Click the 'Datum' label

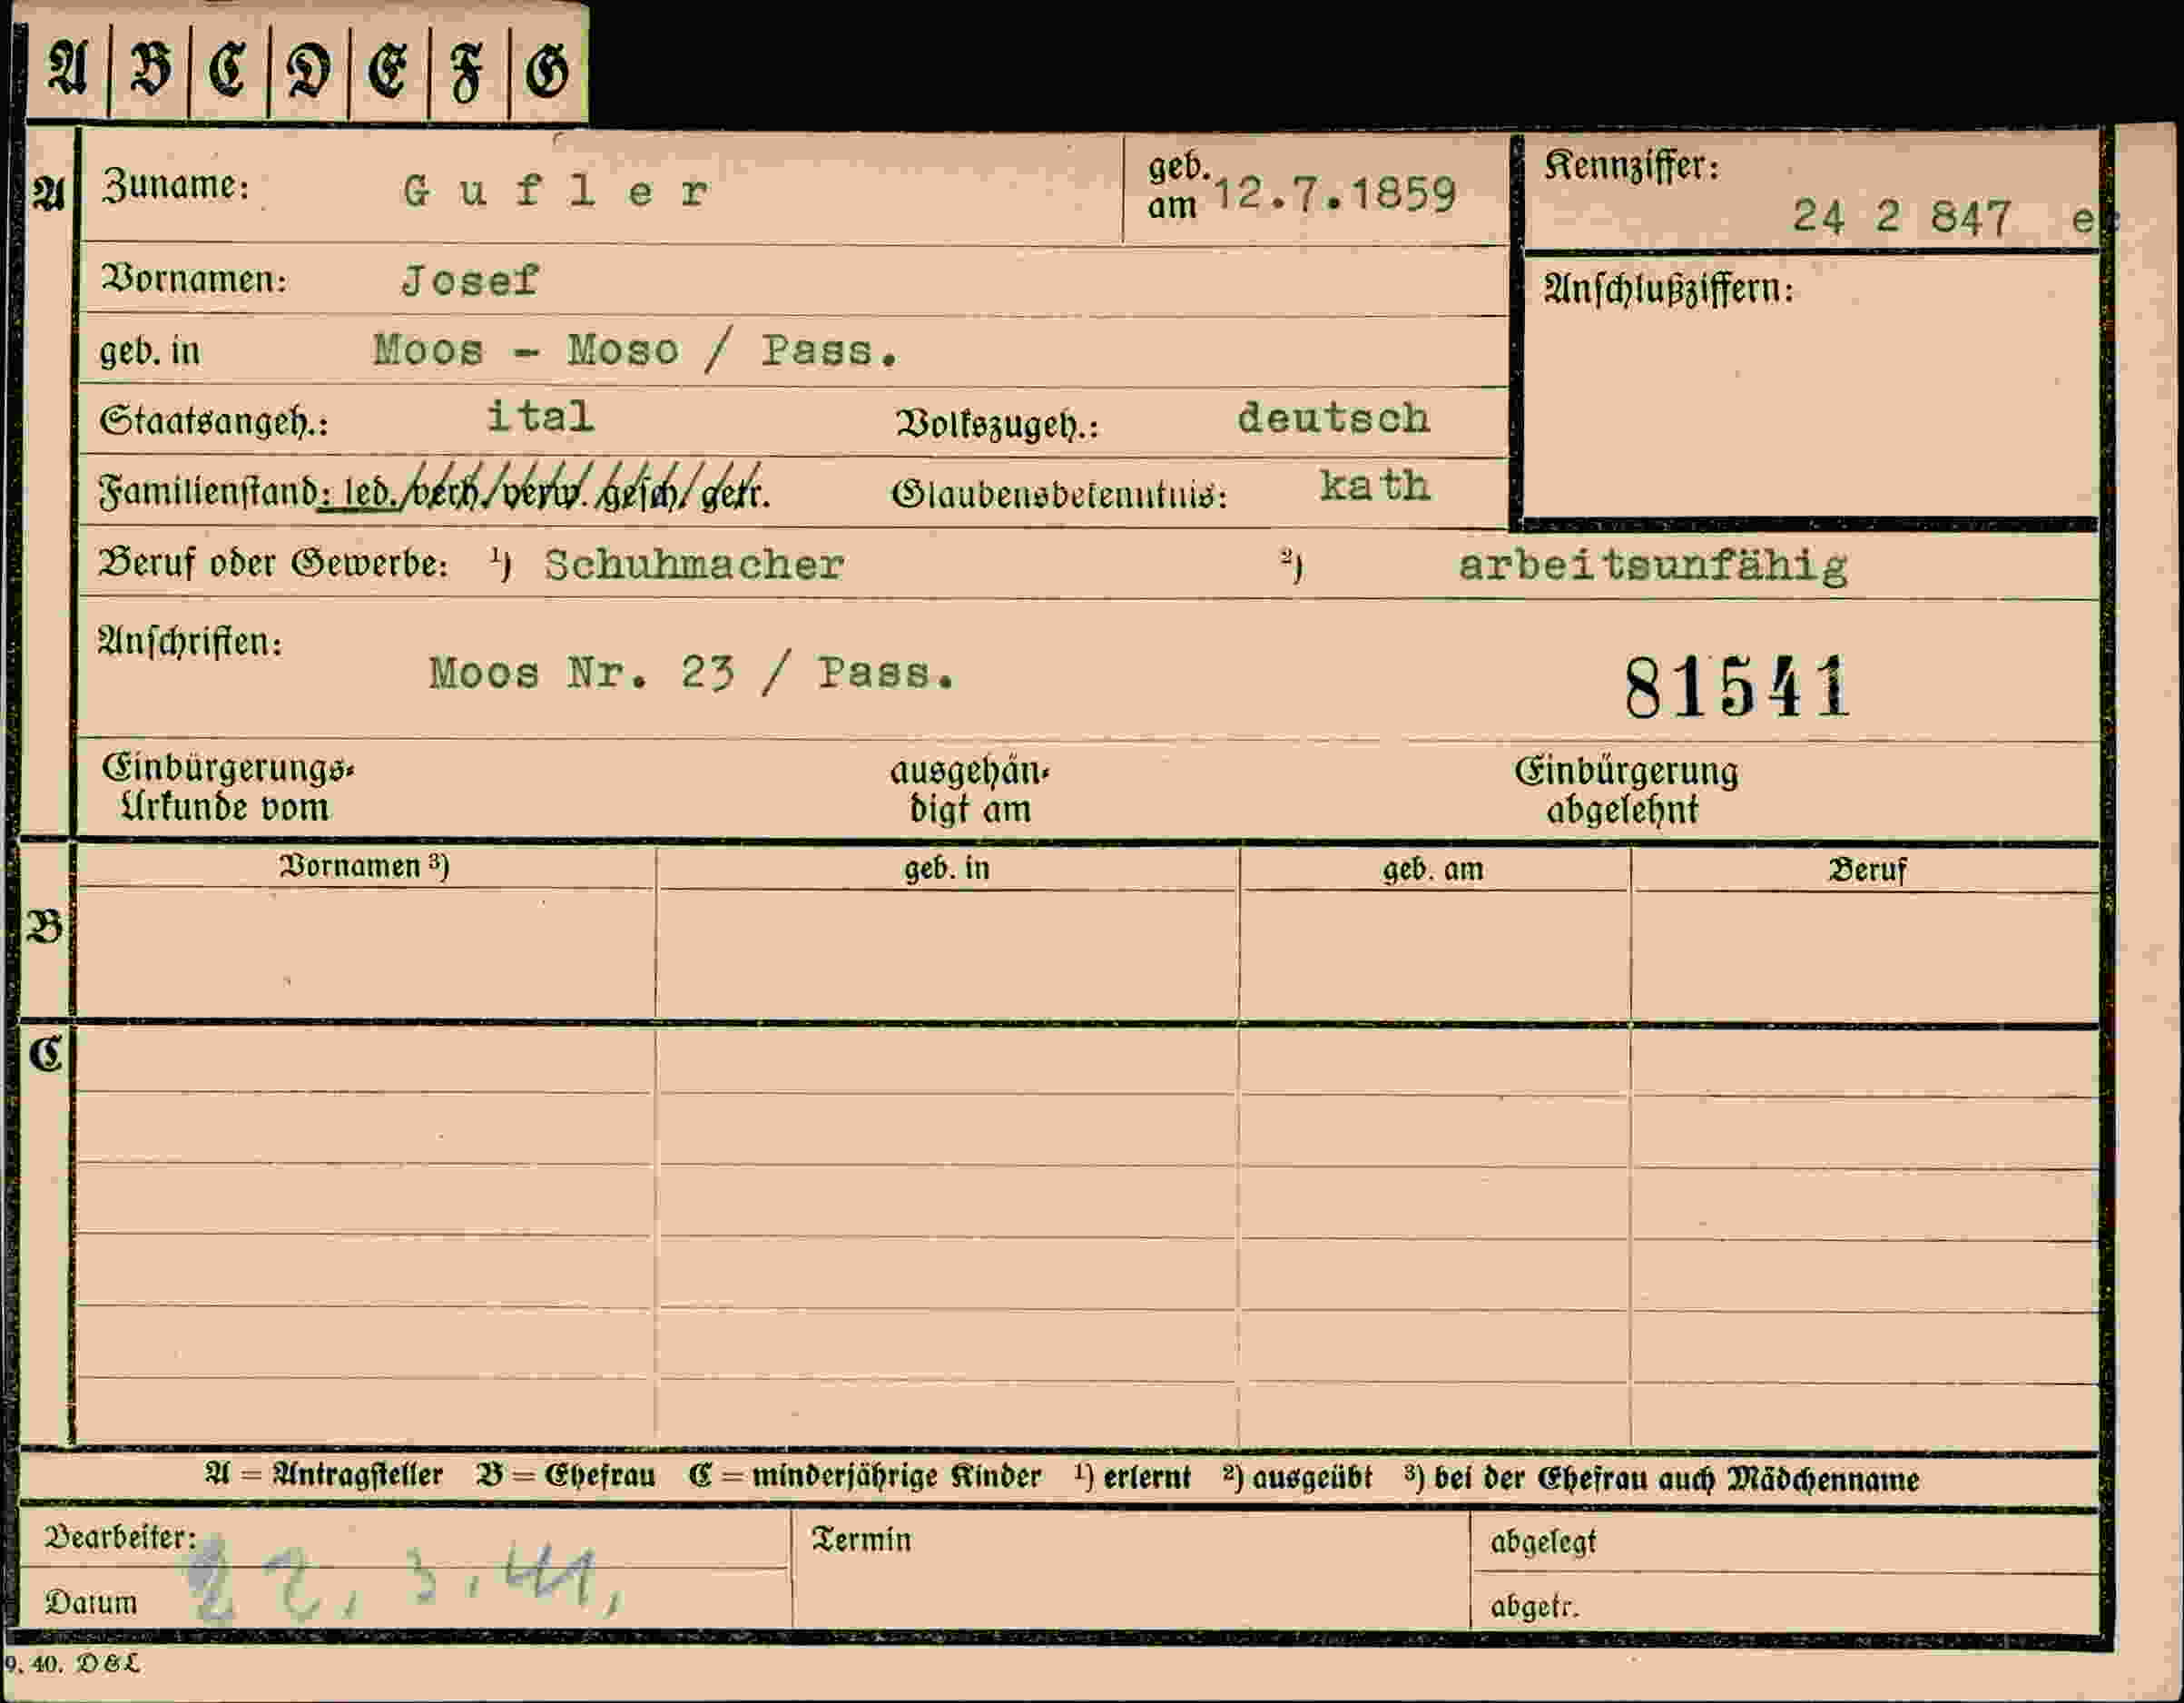click(x=92, y=1602)
